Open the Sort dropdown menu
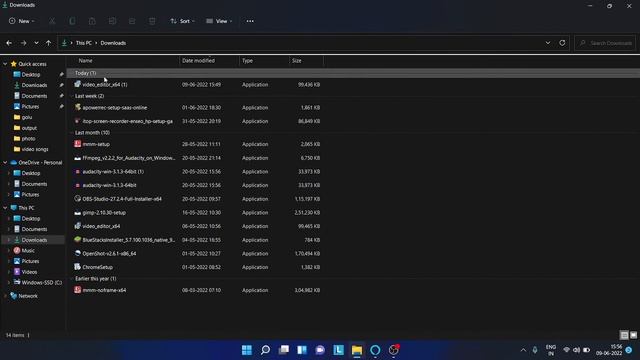Image resolution: width=640 pixels, height=360 pixels. pos(182,21)
